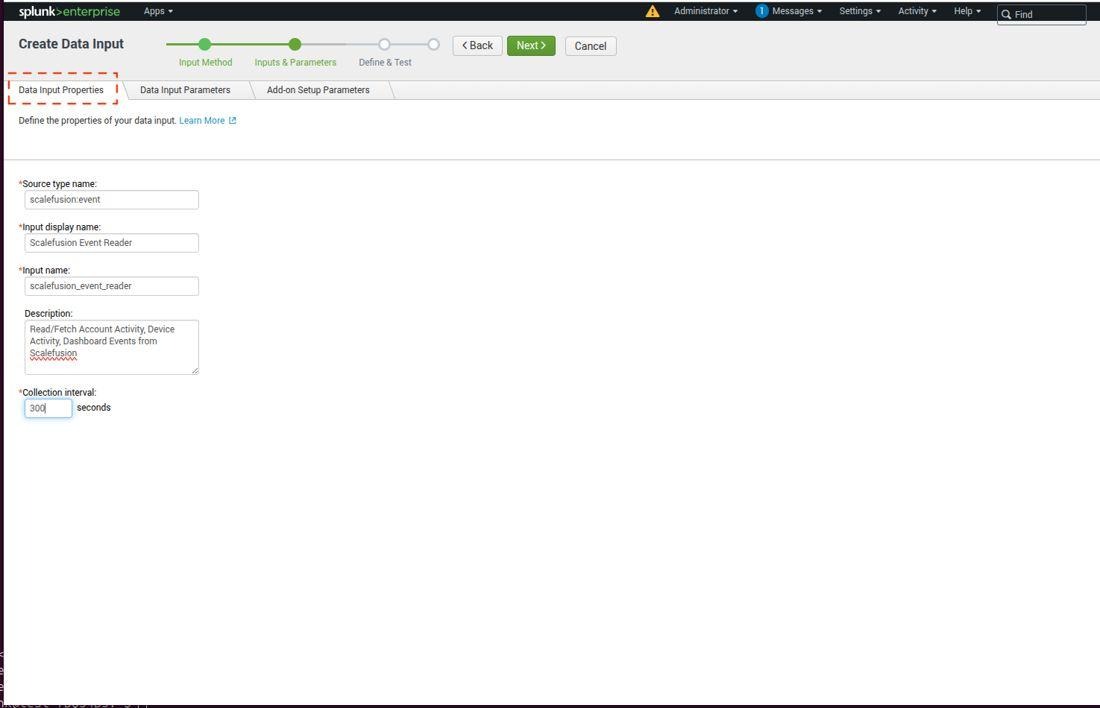Click the Splunk Enterprise logo
Image resolution: width=1100 pixels, height=708 pixels.
pos(69,11)
